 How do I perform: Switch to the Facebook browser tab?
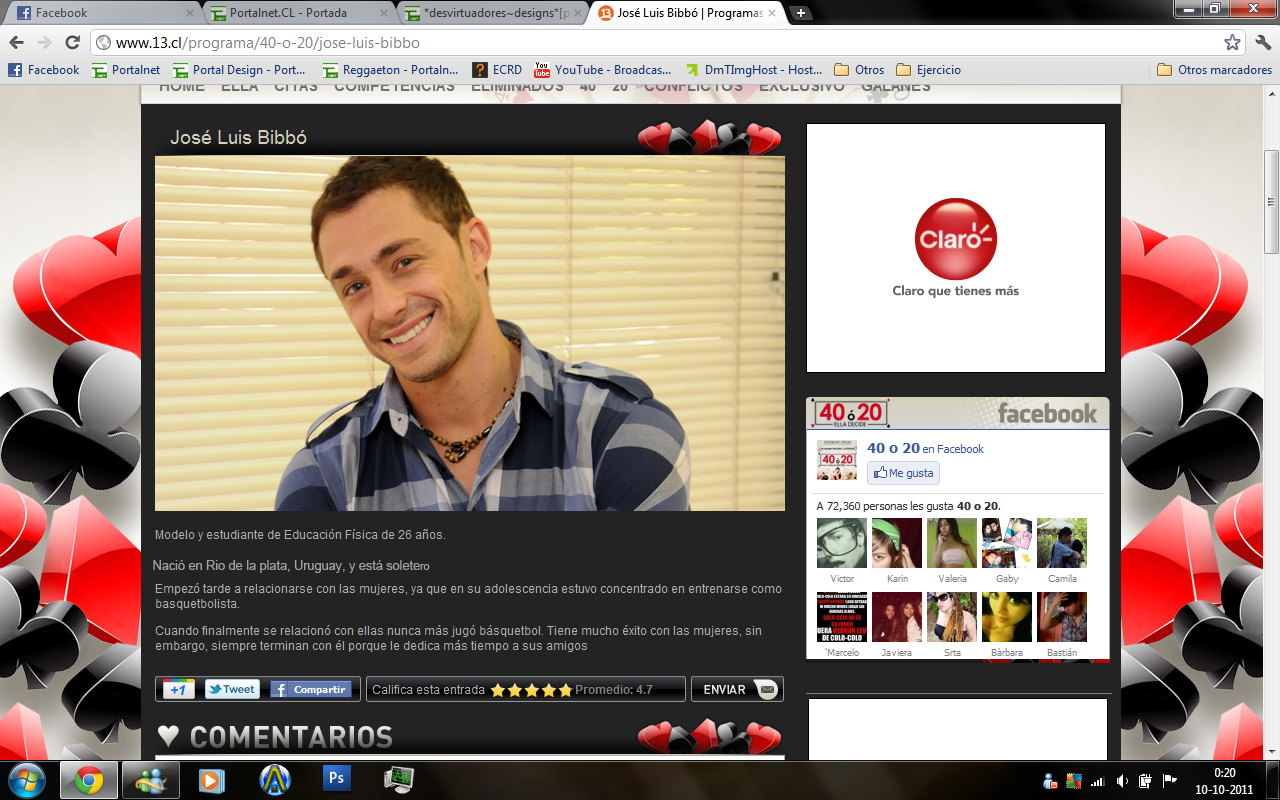click(102, 13)
